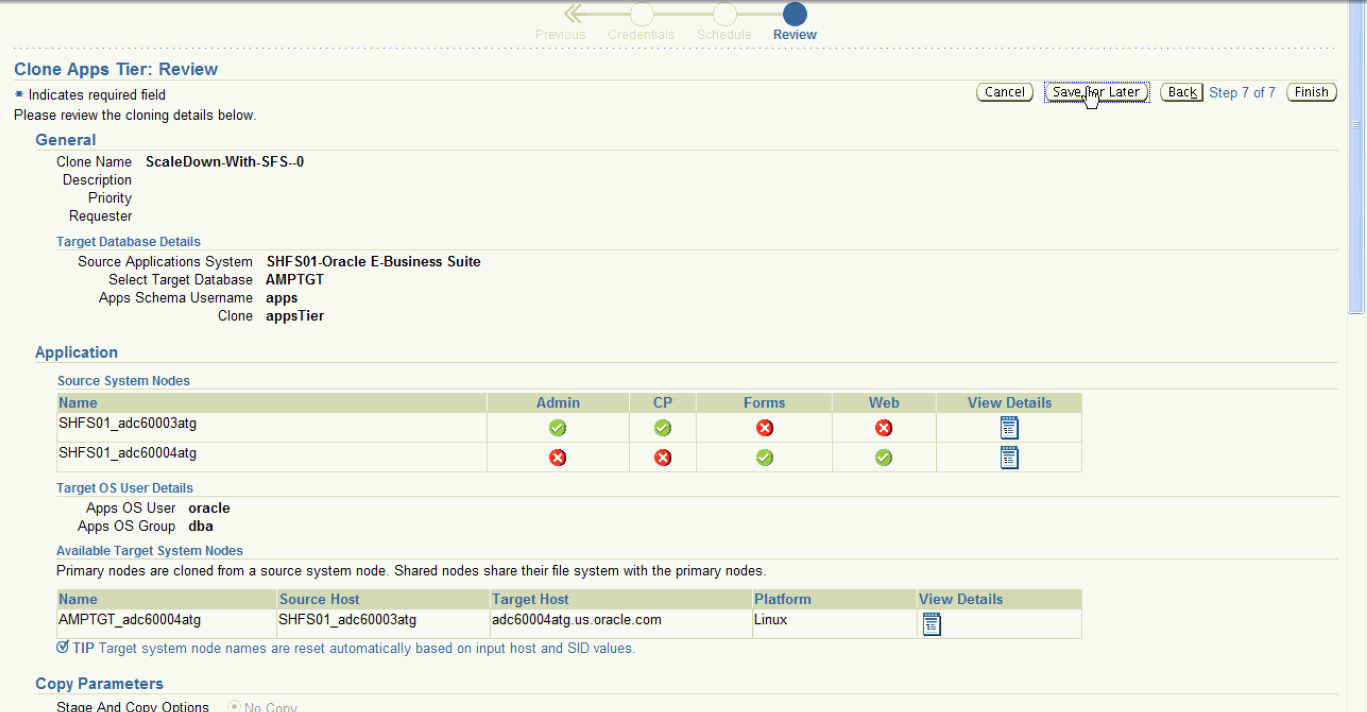Click the Back button
1367x712 pixels.
click(1182, 92)
